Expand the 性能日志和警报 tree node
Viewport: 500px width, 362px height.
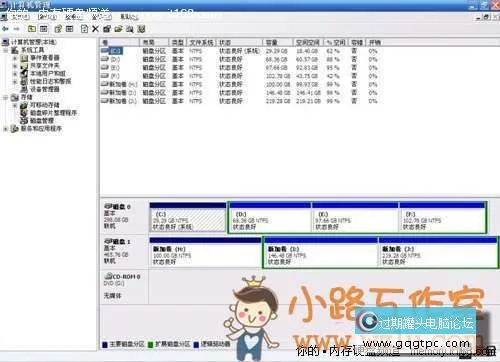(x=15, y=81)
